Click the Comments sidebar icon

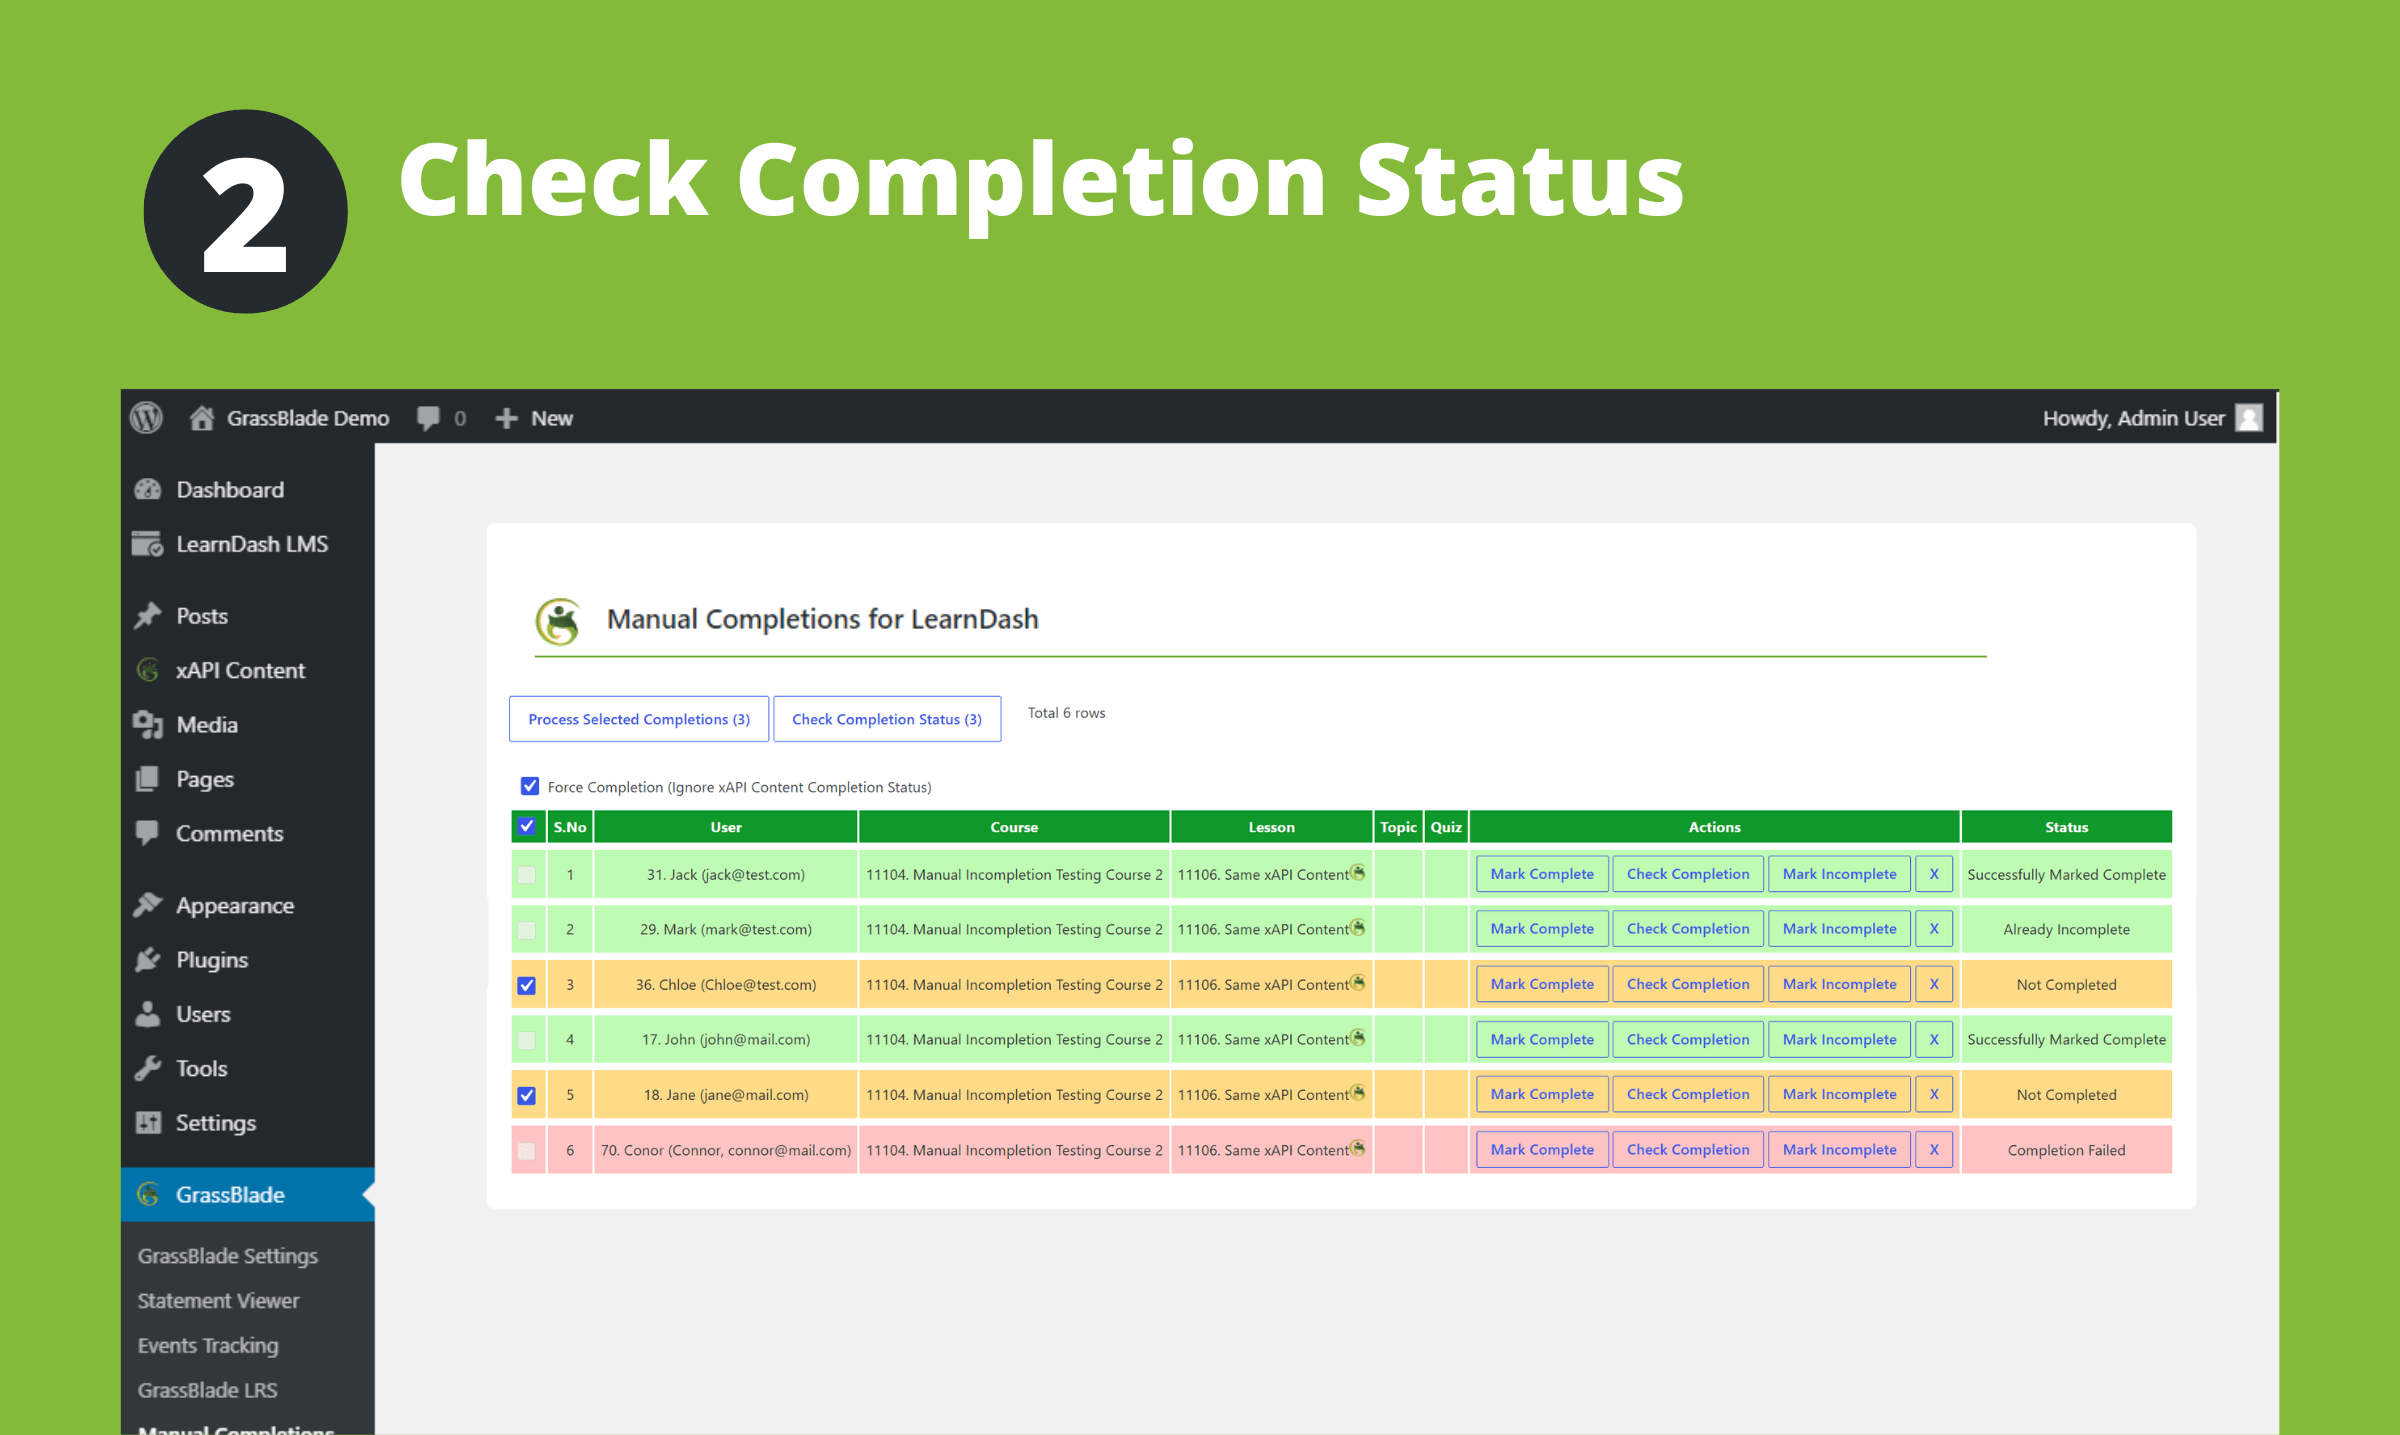pyautogui.click(x=148, y=833)
